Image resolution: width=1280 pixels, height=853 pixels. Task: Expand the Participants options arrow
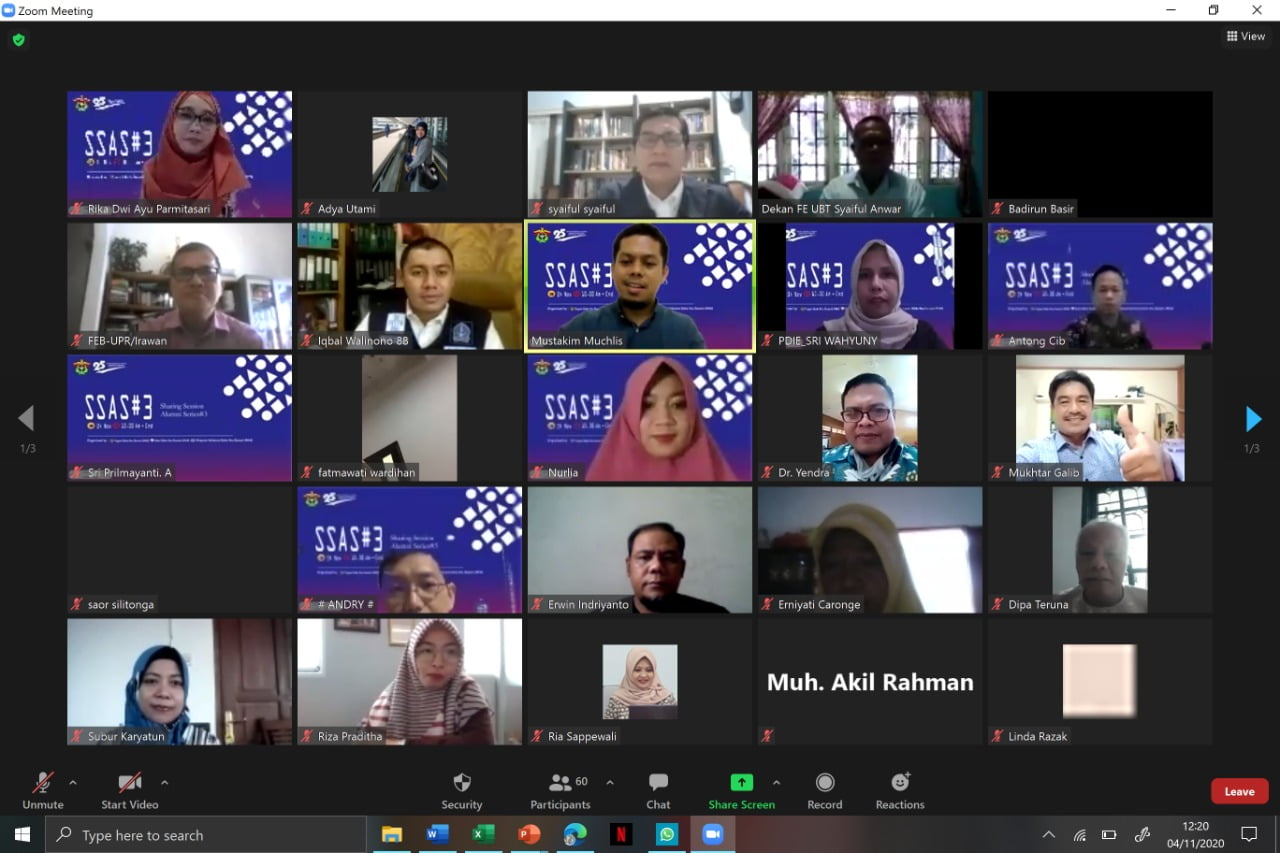click(x=610, y=782)
